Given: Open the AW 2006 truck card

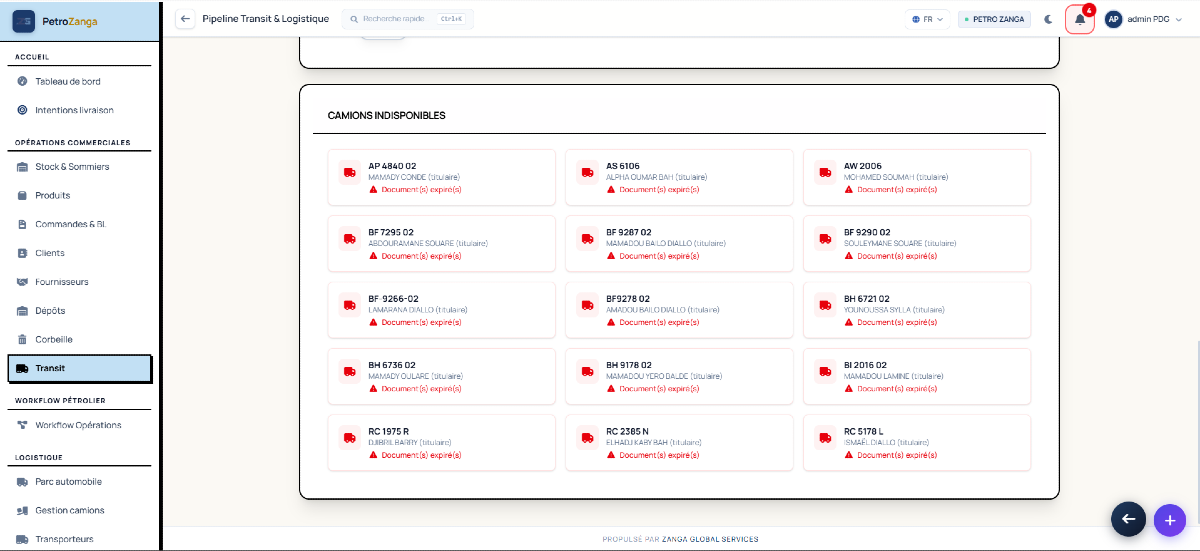Looking at the screenshot, I should coord(917,177).
